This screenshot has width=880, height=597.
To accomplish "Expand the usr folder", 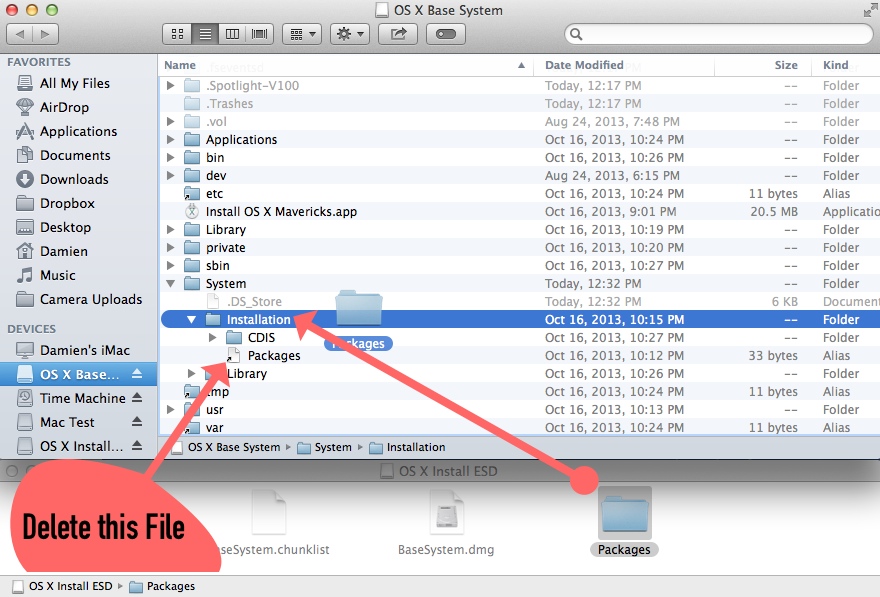I will (171, 410).
